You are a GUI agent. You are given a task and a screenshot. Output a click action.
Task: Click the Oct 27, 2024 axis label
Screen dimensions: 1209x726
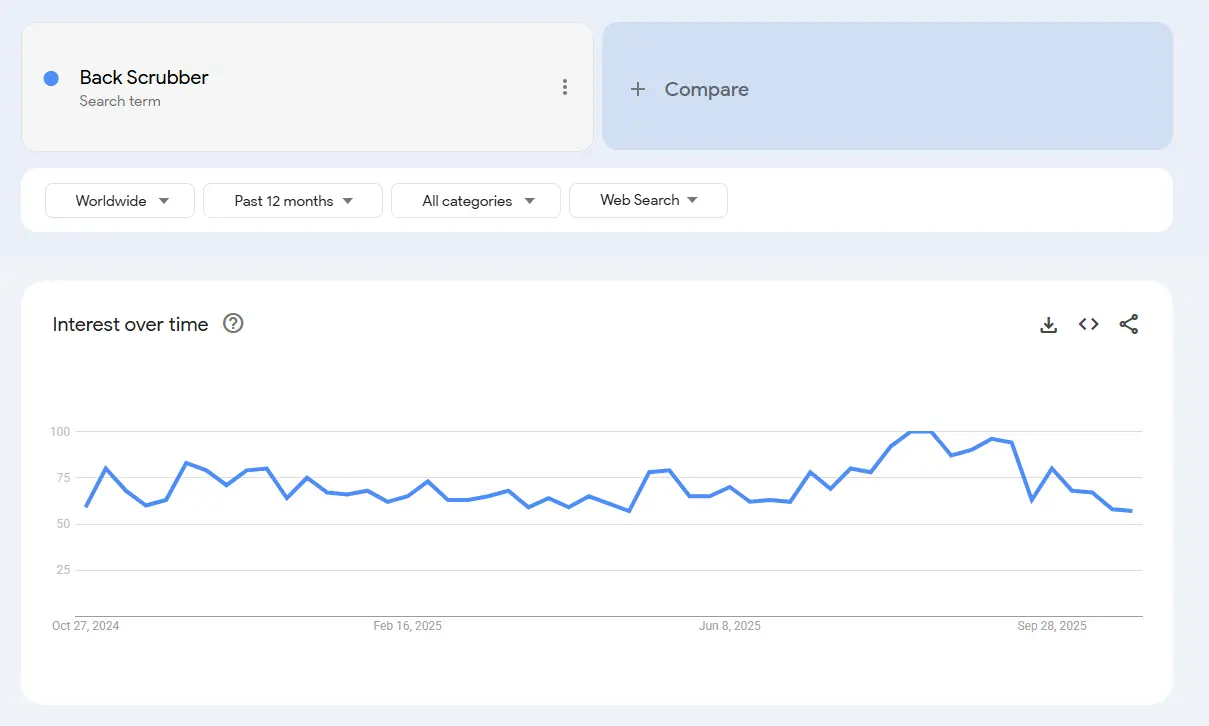[x=85, y=626]
